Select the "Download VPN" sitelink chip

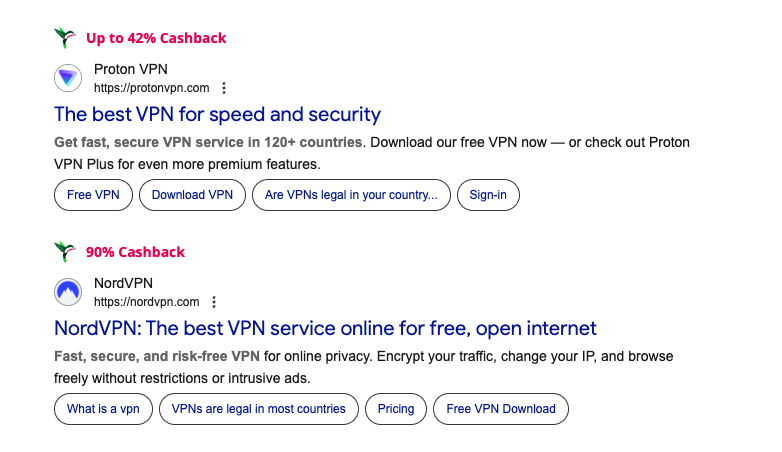click(x=192, y=195)
